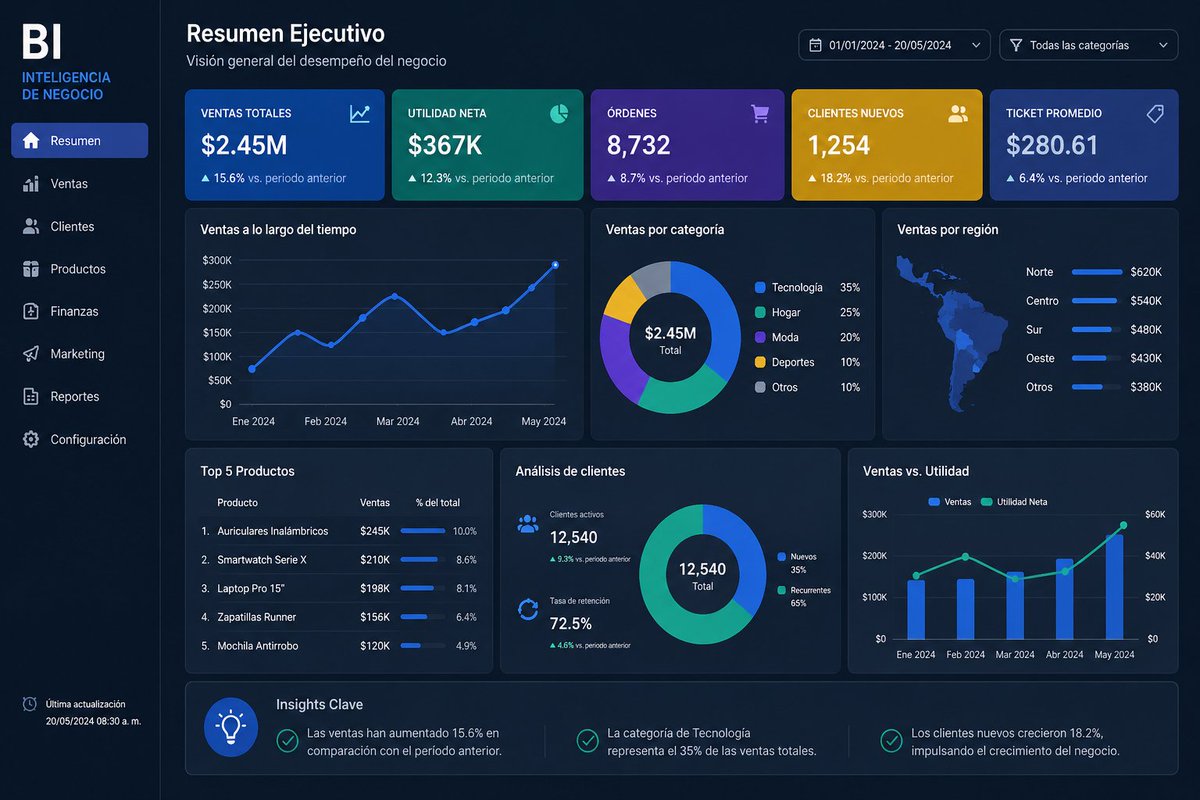This screenshot has height=800, width=1200.
Task: Click the funnel icon in the categories filter
Action: [1015, 44]
